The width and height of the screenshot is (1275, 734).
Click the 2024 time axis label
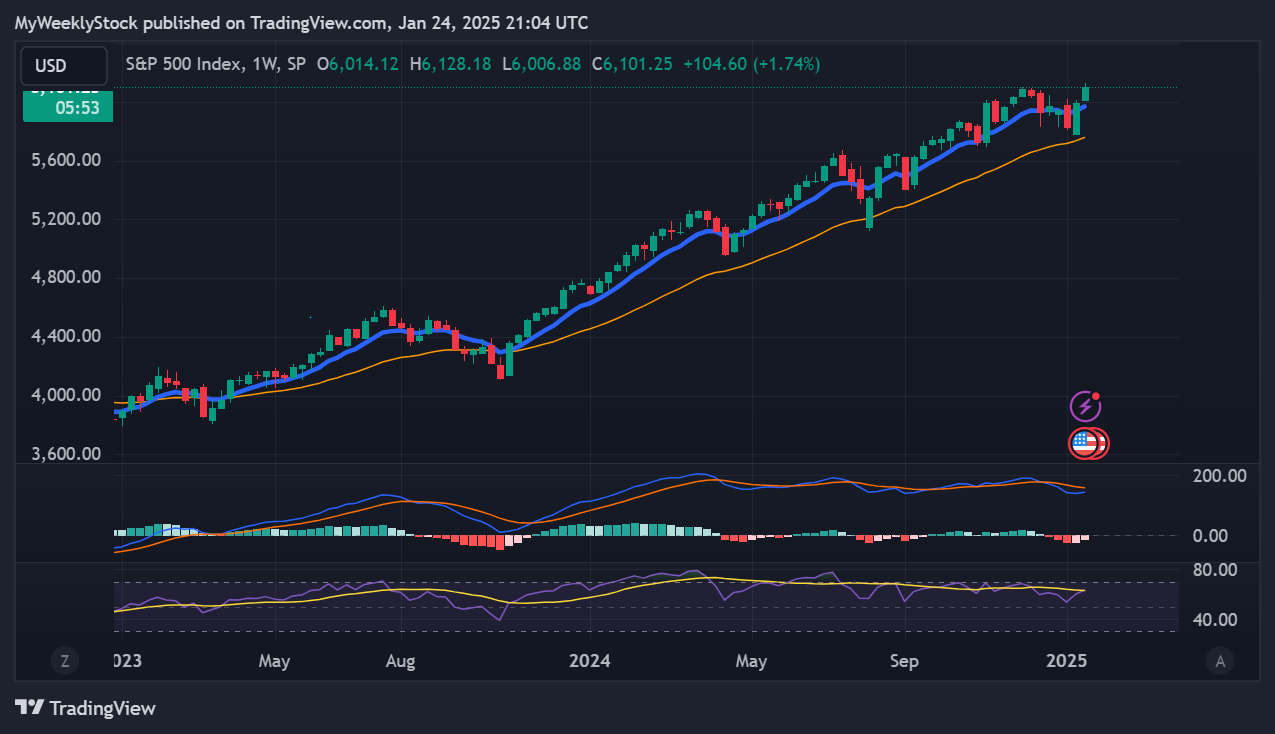(x=590, y=661)
